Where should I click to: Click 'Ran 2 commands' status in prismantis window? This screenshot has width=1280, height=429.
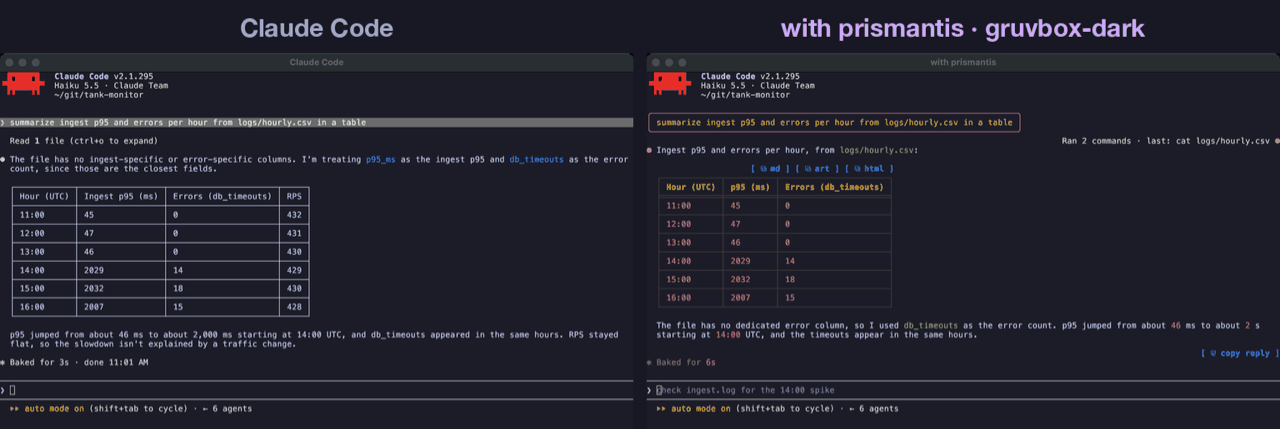(x=1166, y=141)
